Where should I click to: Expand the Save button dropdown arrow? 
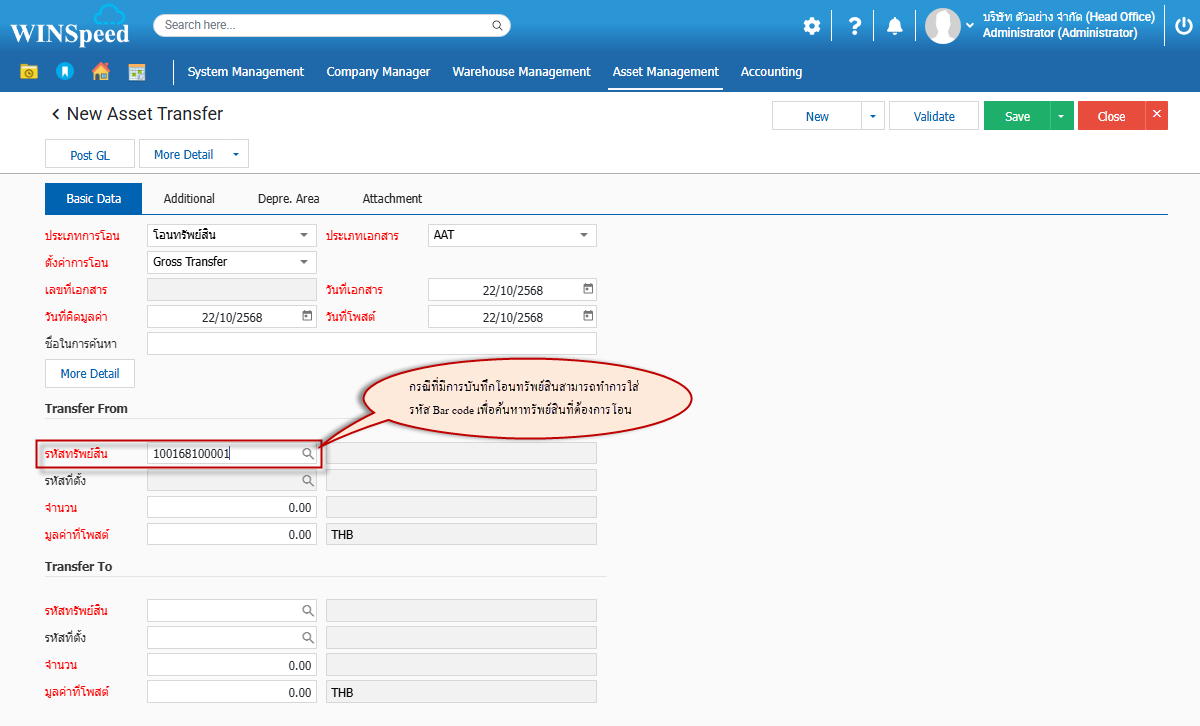point(1060,116)
